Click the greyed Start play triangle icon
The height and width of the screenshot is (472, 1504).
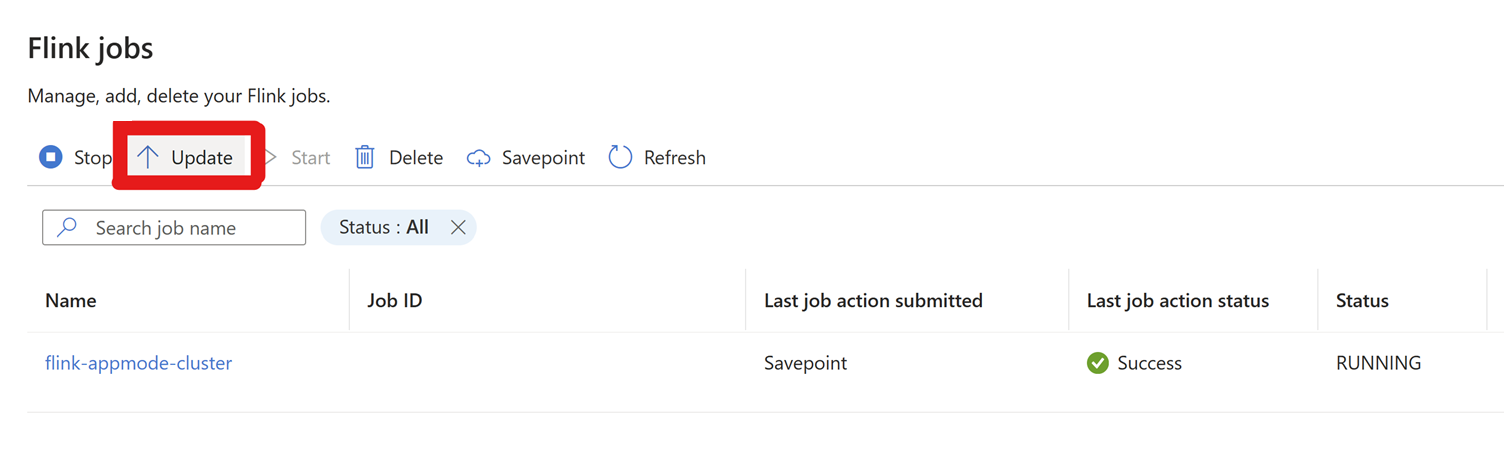(270, 157)
